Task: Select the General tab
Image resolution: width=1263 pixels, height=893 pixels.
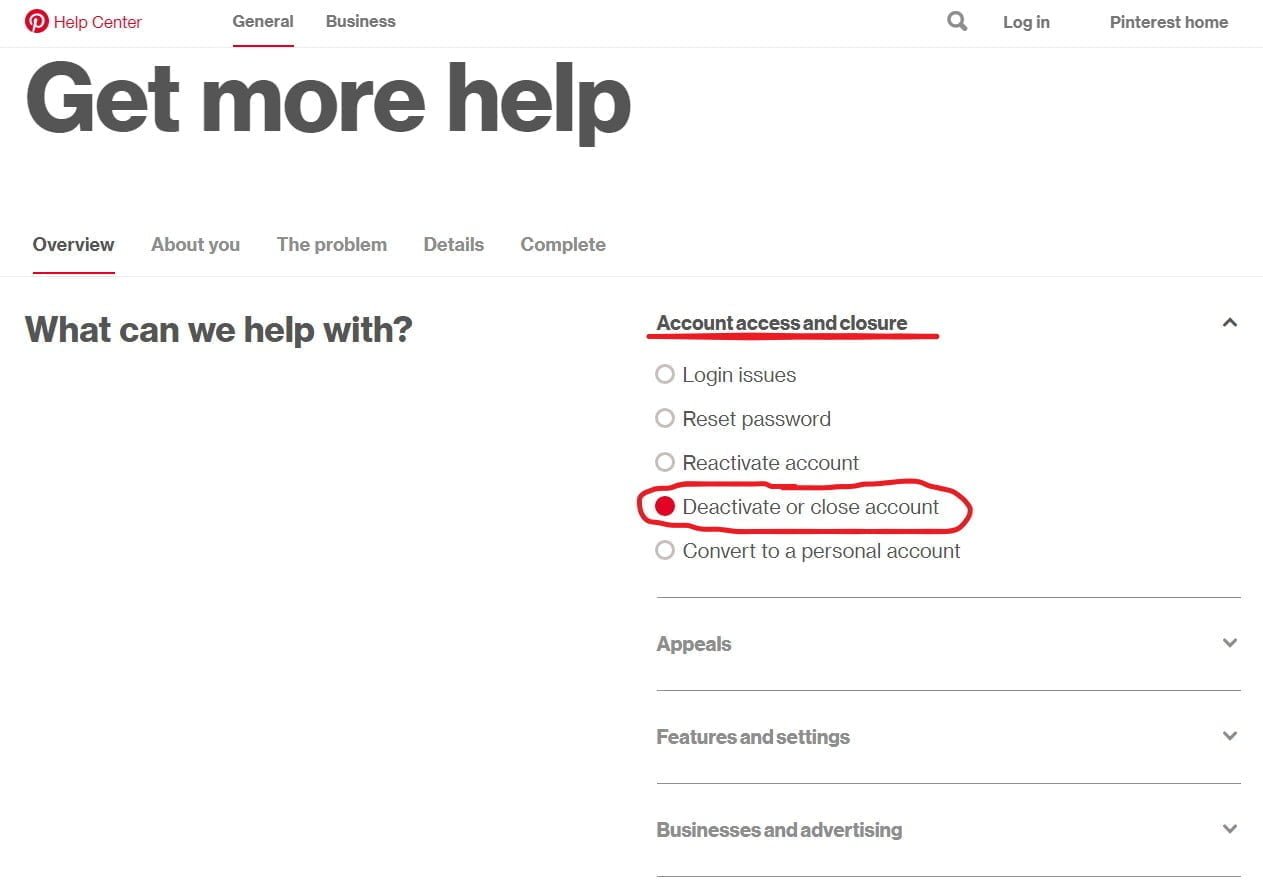Action: 262,21
